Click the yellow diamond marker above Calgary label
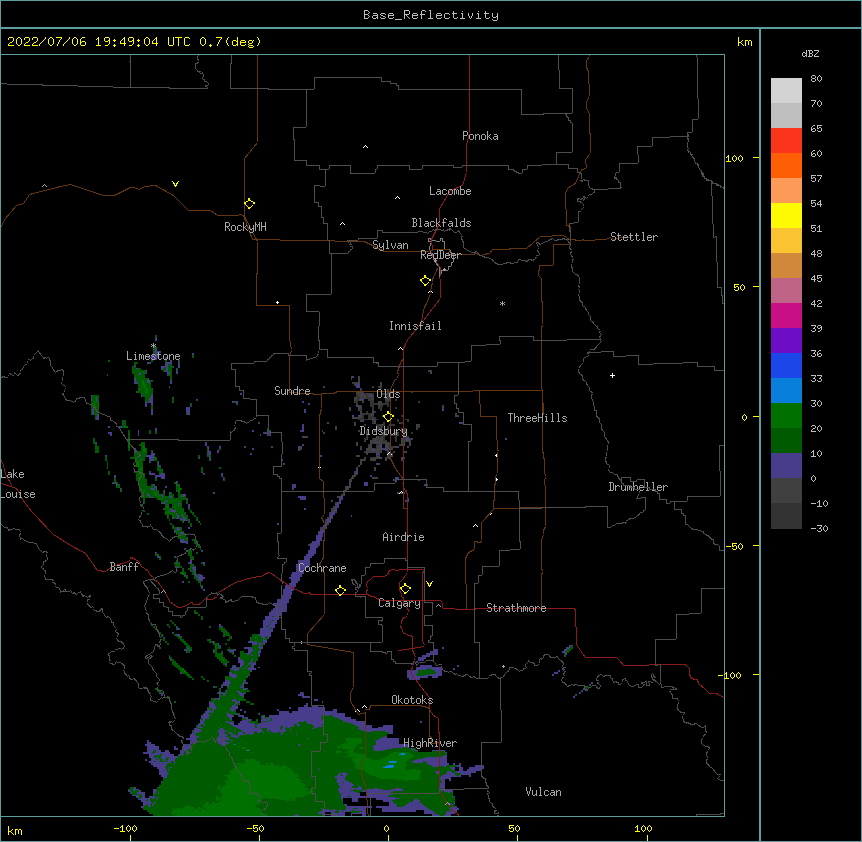The height and width of the screenshot is (842, 862). 405,589
